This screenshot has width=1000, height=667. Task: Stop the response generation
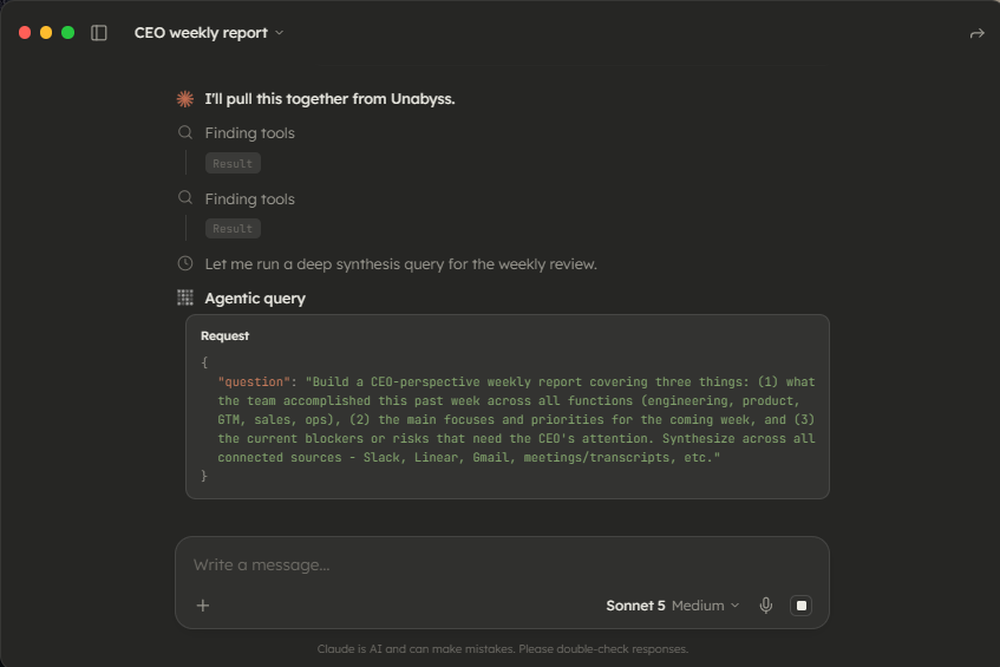pyautogui.click(x=801, y=605)
